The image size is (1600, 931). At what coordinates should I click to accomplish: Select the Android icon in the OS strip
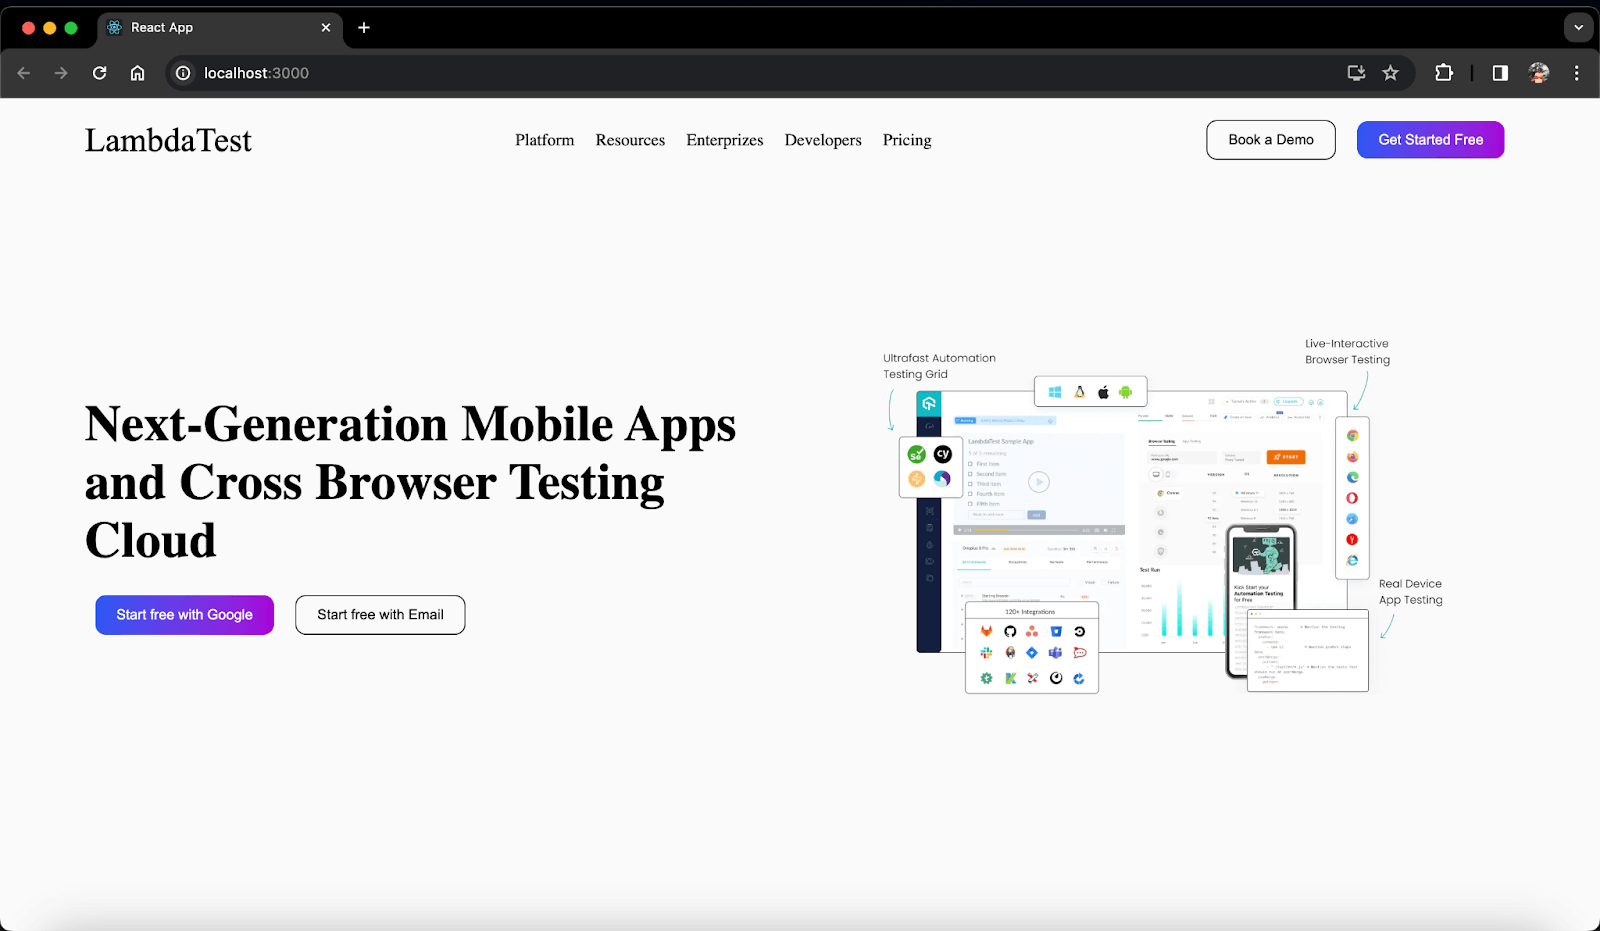[x=1127, y=391]
